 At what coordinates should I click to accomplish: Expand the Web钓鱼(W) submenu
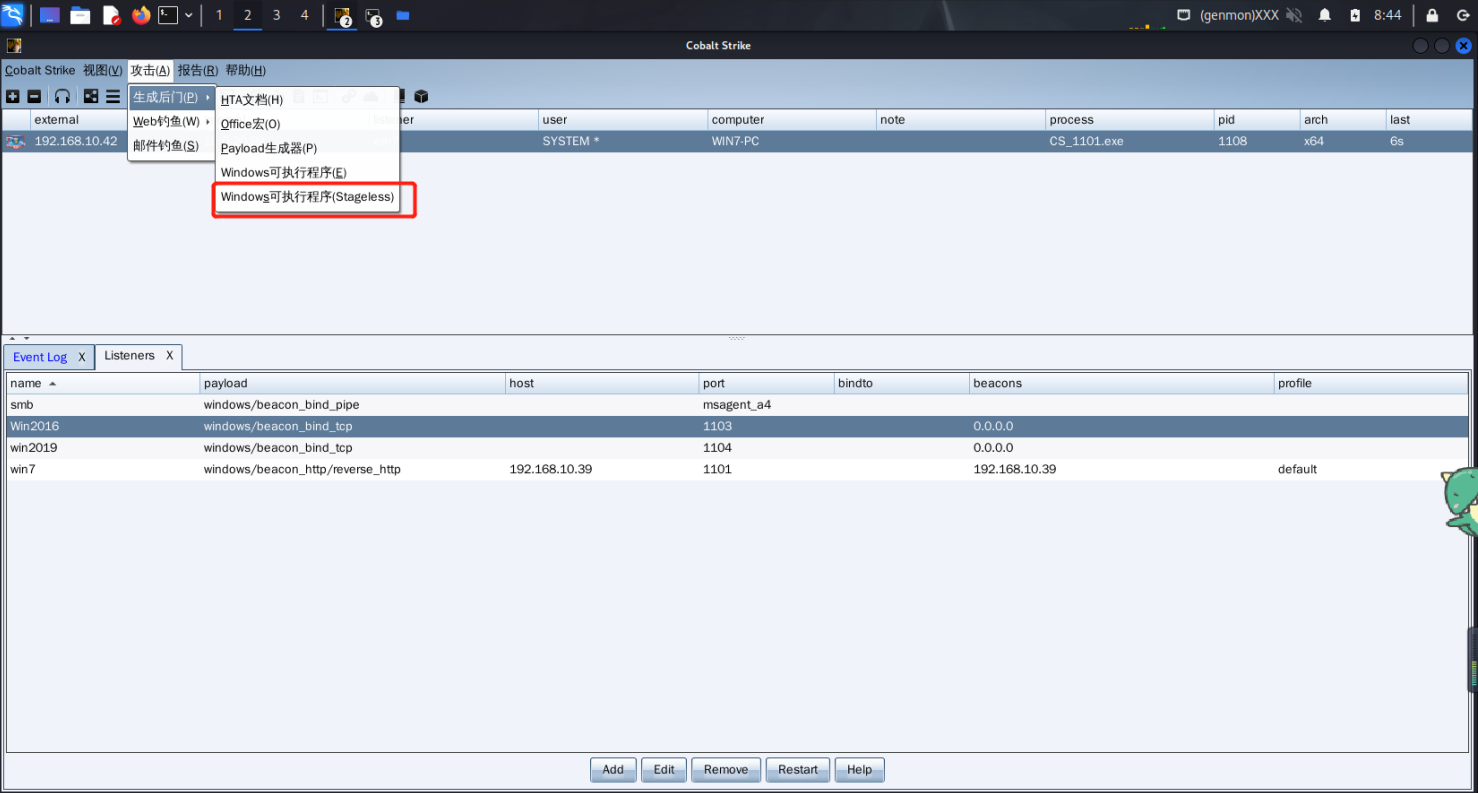(172, 122)
